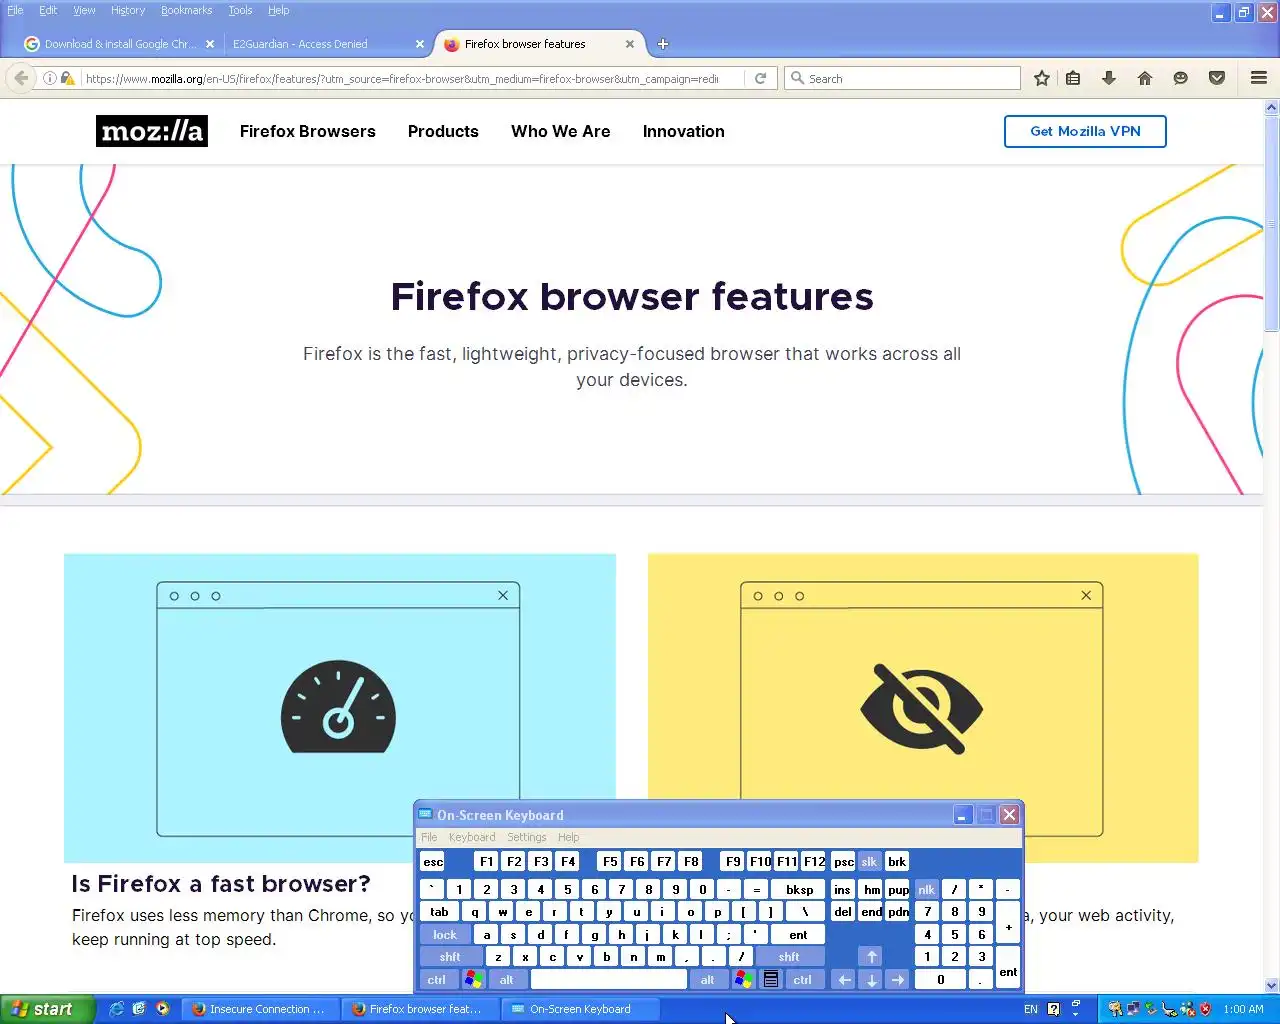Click the left arrow key on the on-screen keyboard

coord(844,980)
